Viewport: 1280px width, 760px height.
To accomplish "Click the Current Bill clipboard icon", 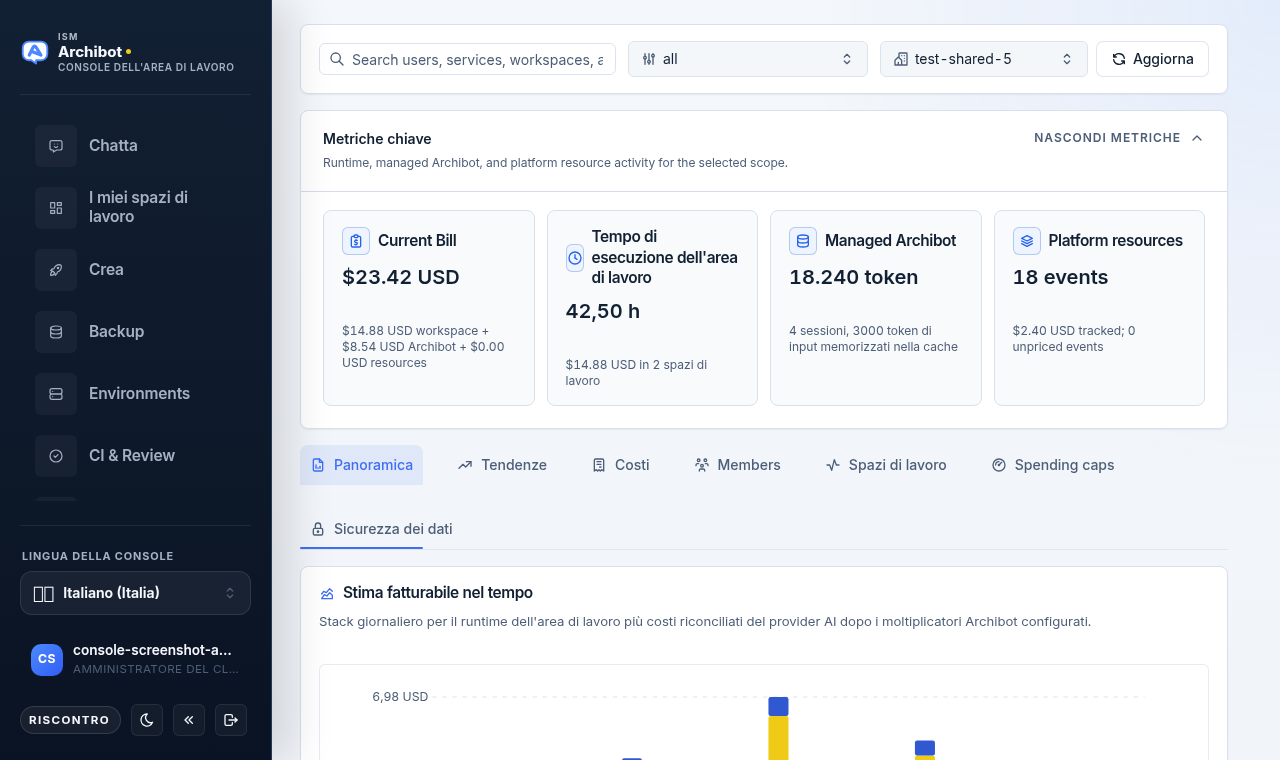I will coord(356,241).
